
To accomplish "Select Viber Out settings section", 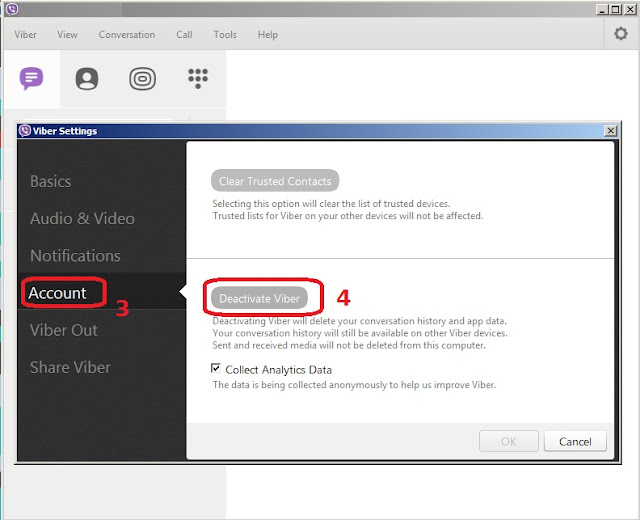I will click(64, 330).
